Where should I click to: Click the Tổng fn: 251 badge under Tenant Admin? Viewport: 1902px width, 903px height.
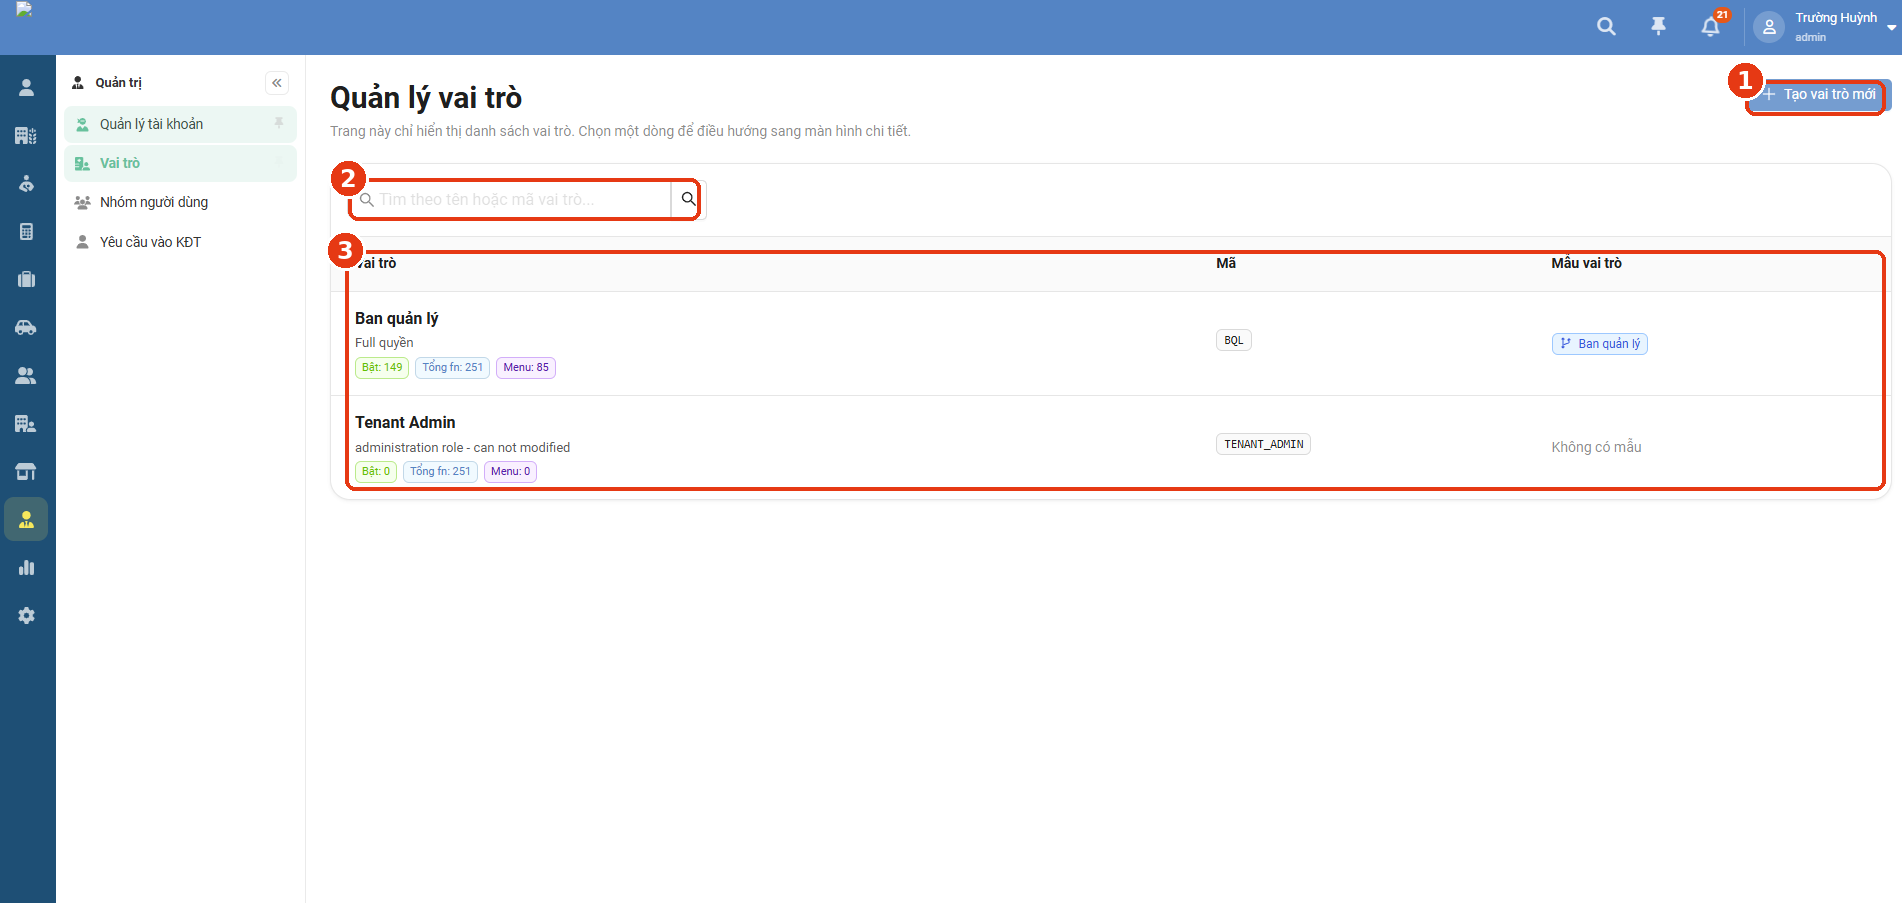(440, 472)
